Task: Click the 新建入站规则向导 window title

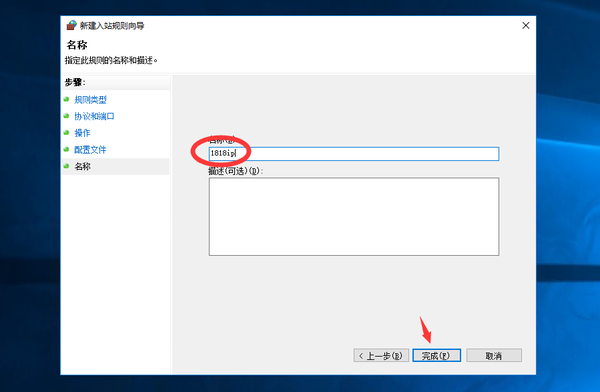Action: (x=112, y=26)
